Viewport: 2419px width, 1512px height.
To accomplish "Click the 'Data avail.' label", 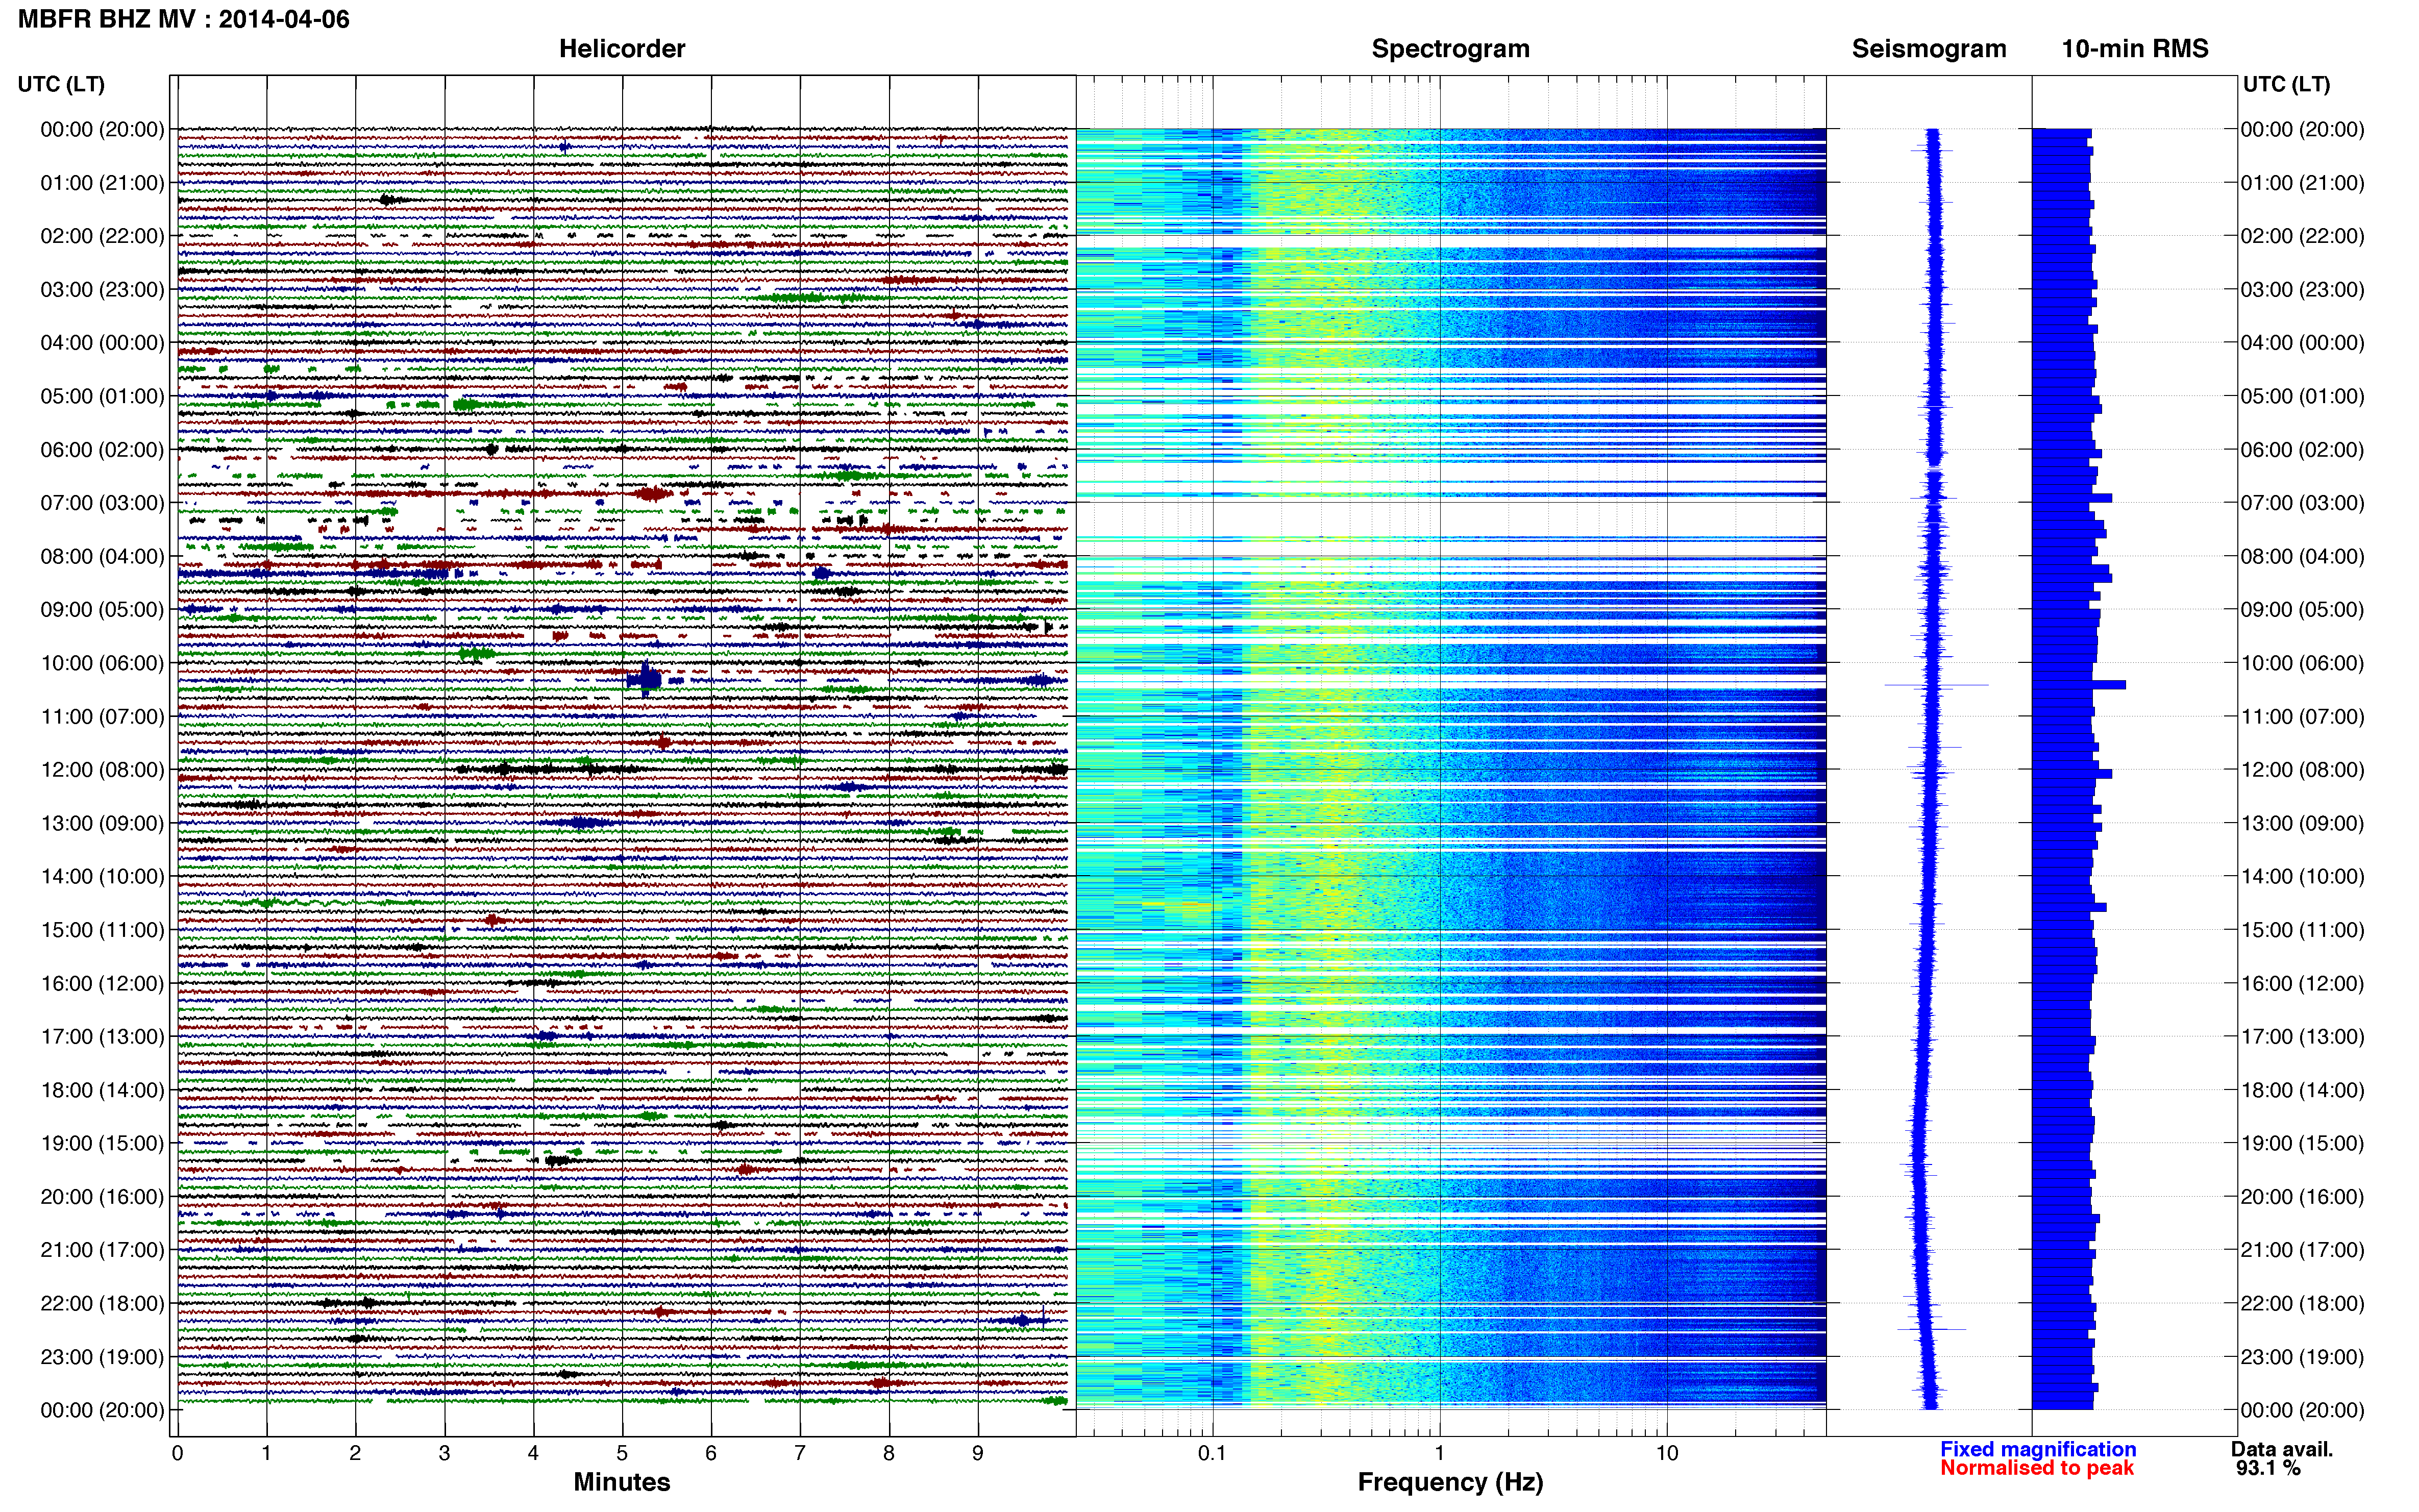I will tap(2282, 1449).
